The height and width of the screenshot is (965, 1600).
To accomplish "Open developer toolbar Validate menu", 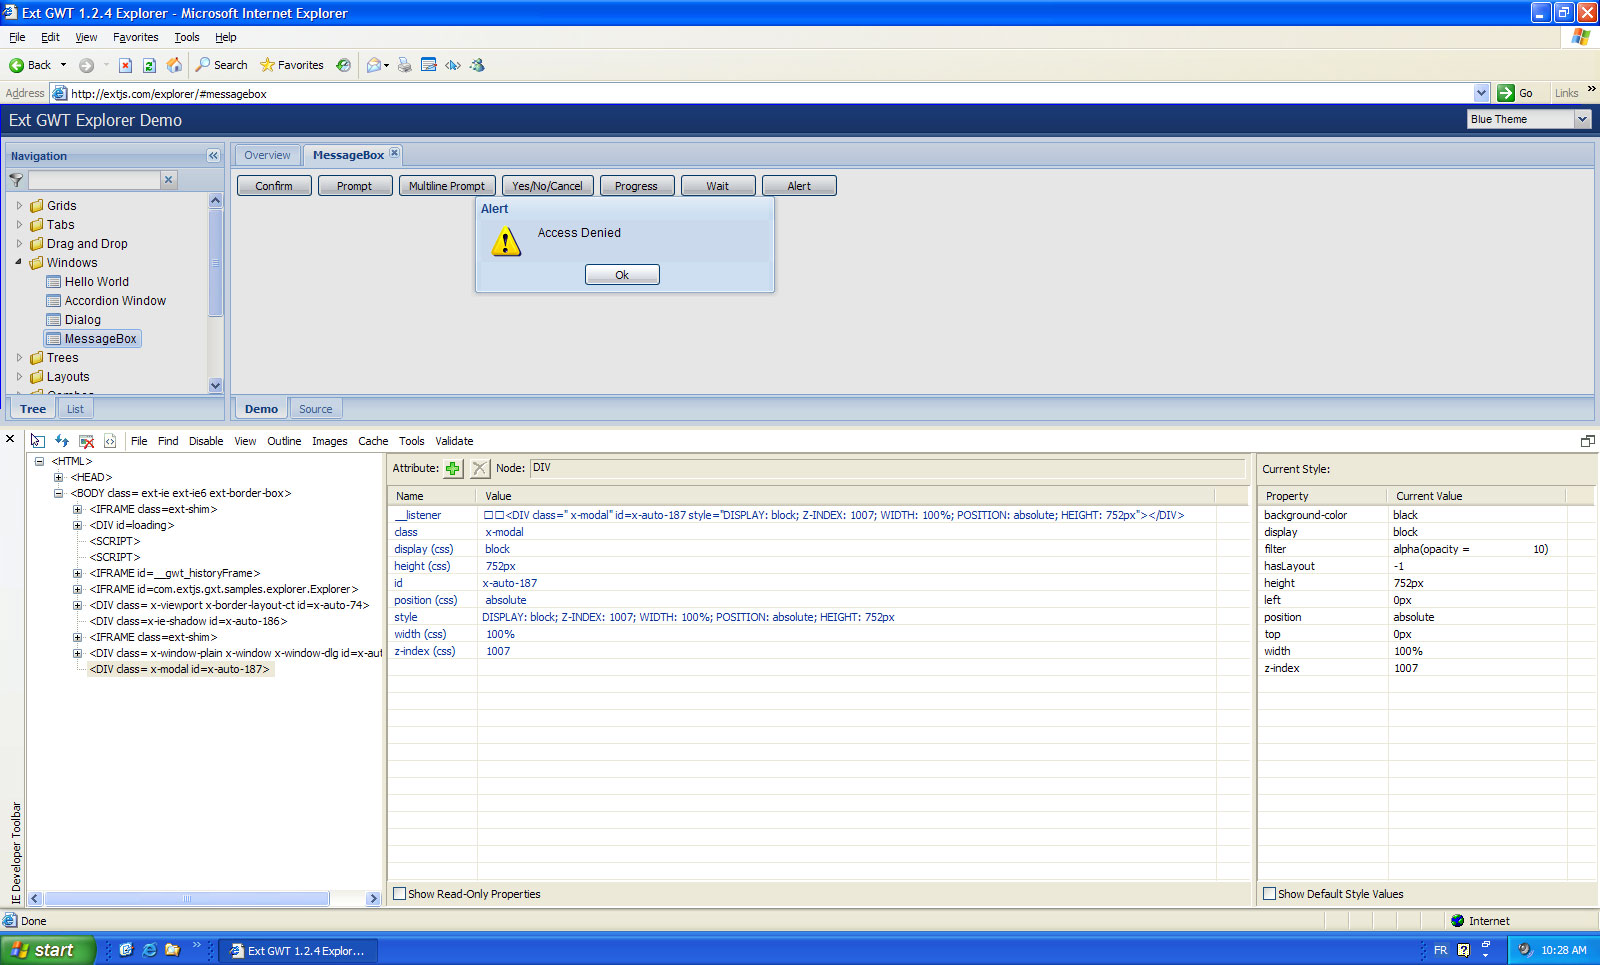I will point(454,441).
